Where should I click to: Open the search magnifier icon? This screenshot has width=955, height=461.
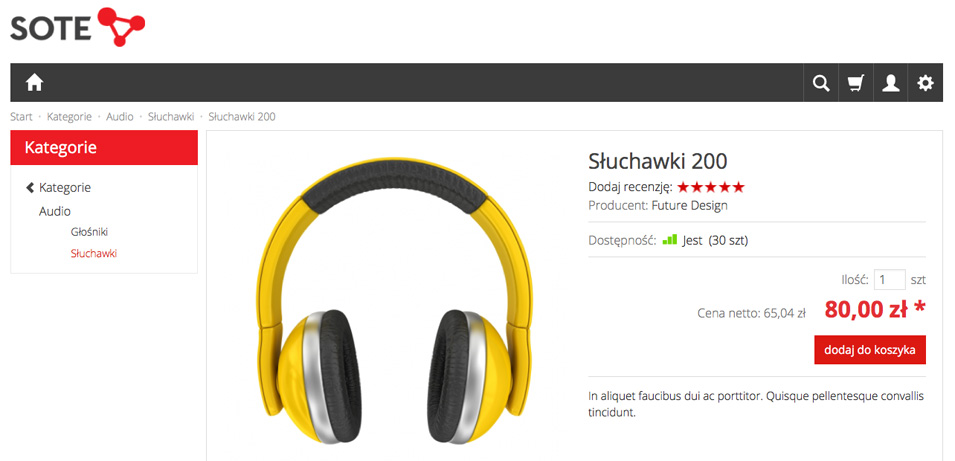(x=821, y=83)
